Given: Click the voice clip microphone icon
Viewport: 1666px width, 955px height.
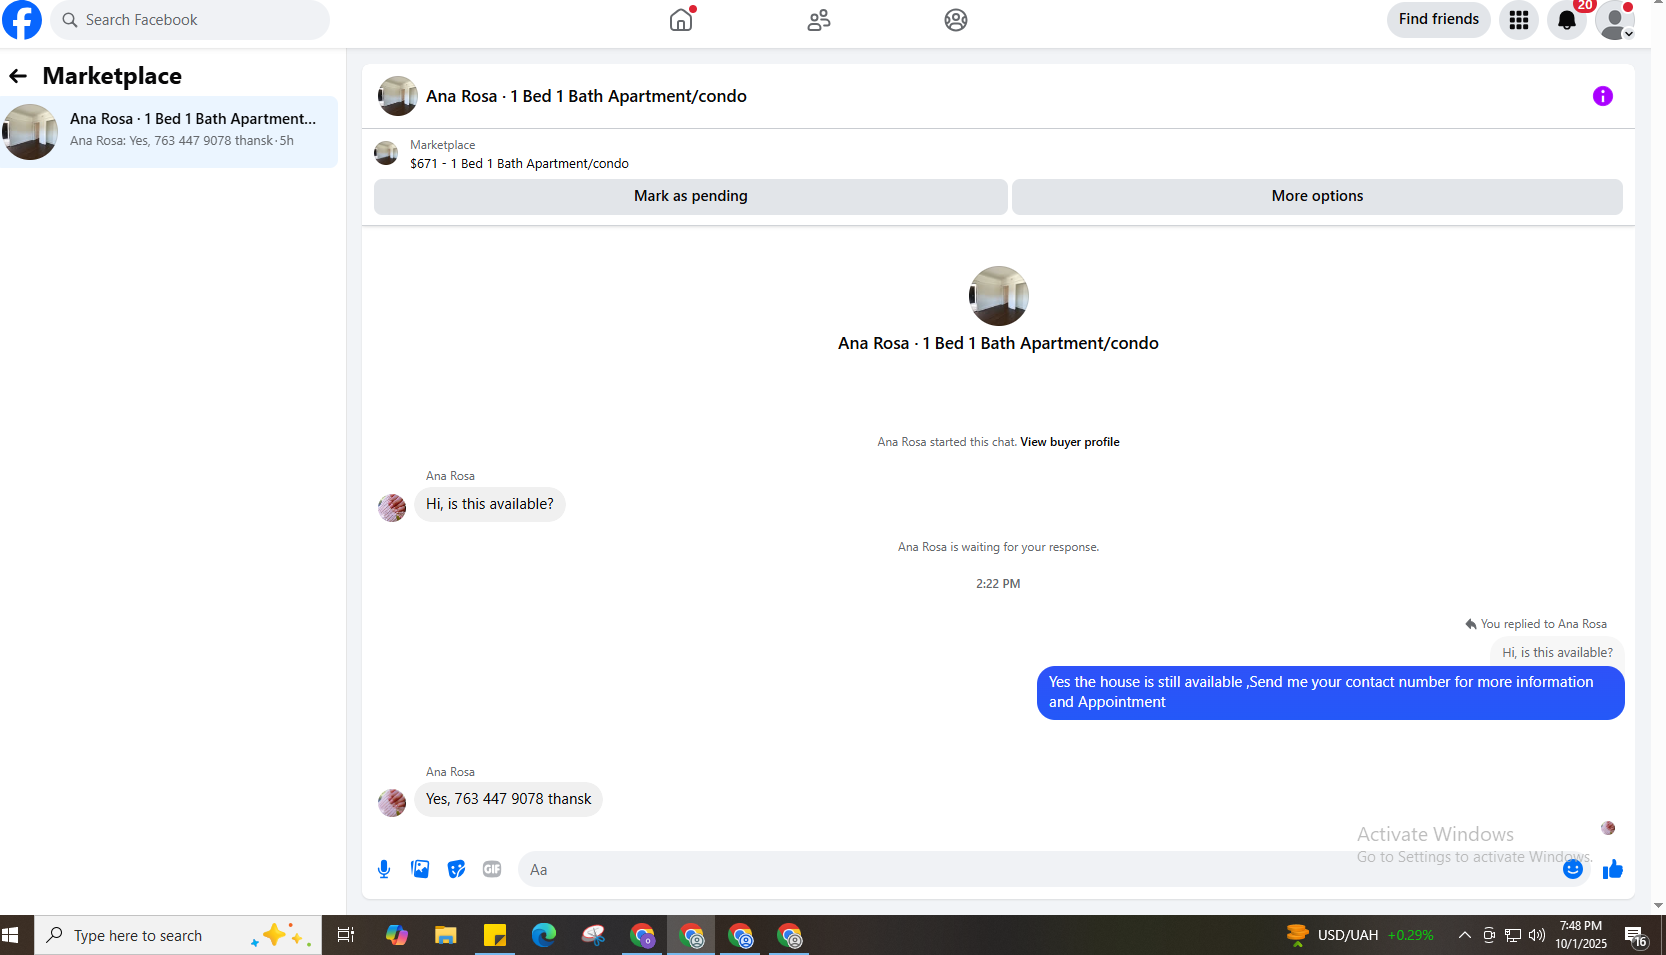Looking at the screenshot, I should point(384,869).
